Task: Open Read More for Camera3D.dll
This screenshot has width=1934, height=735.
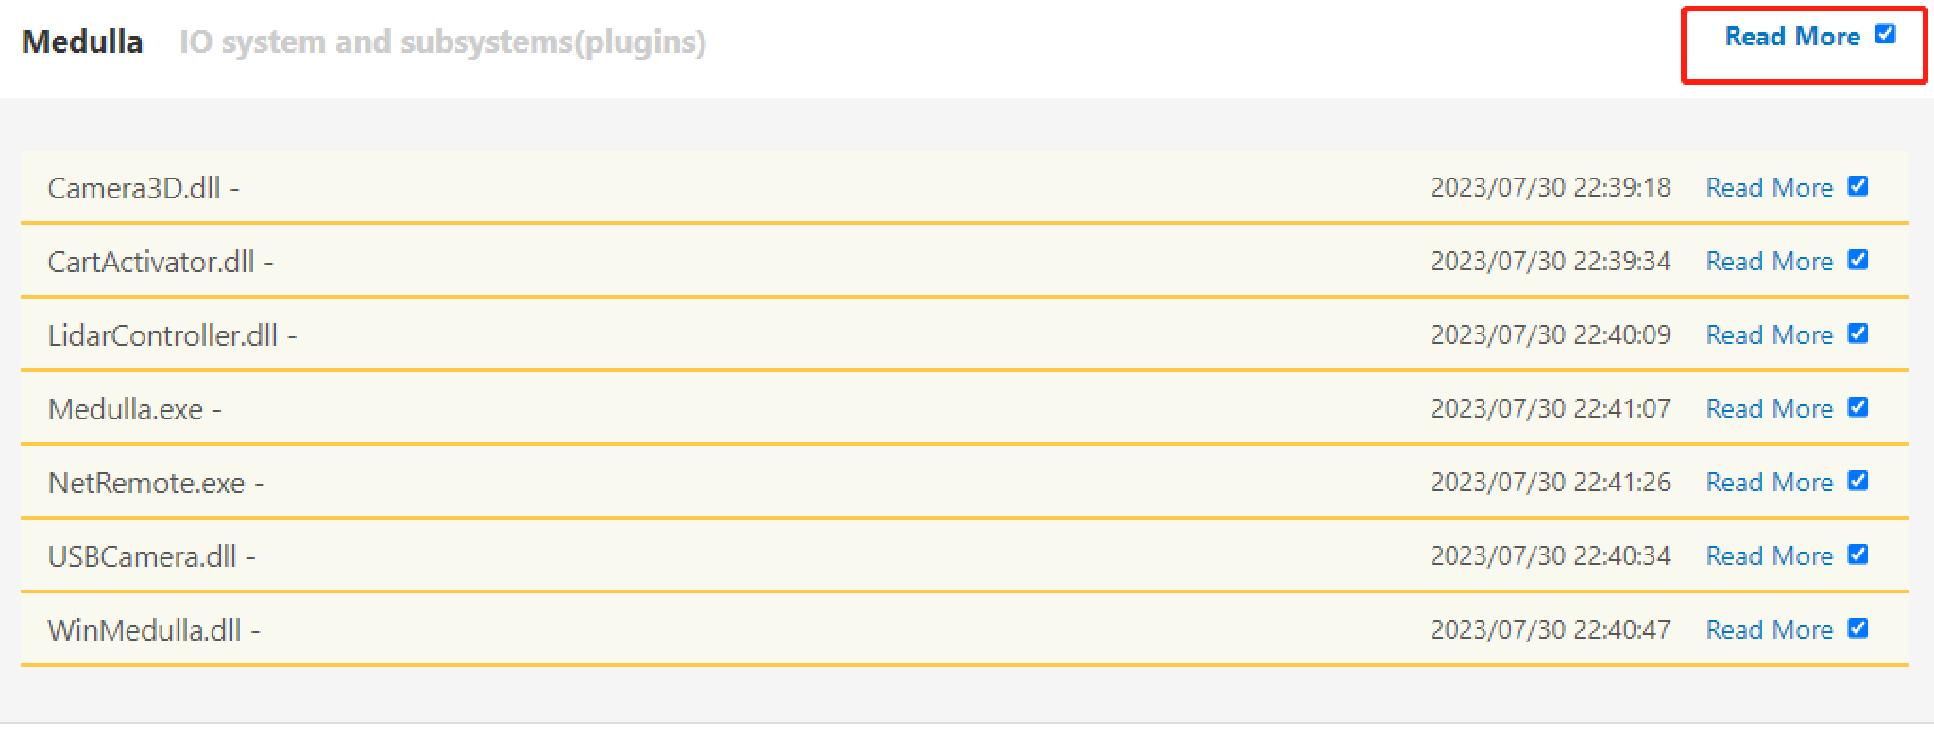Action: point(1769,188)
